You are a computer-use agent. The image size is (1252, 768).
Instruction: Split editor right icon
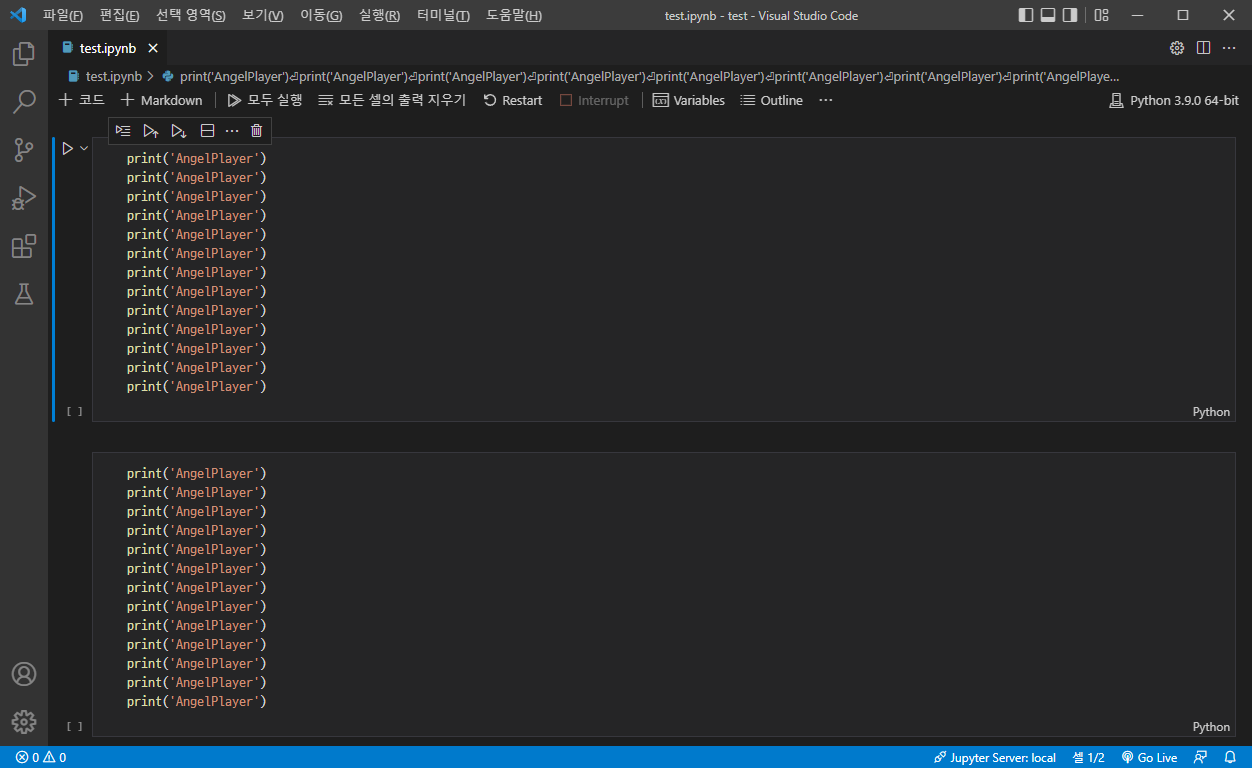point(1203,48)
